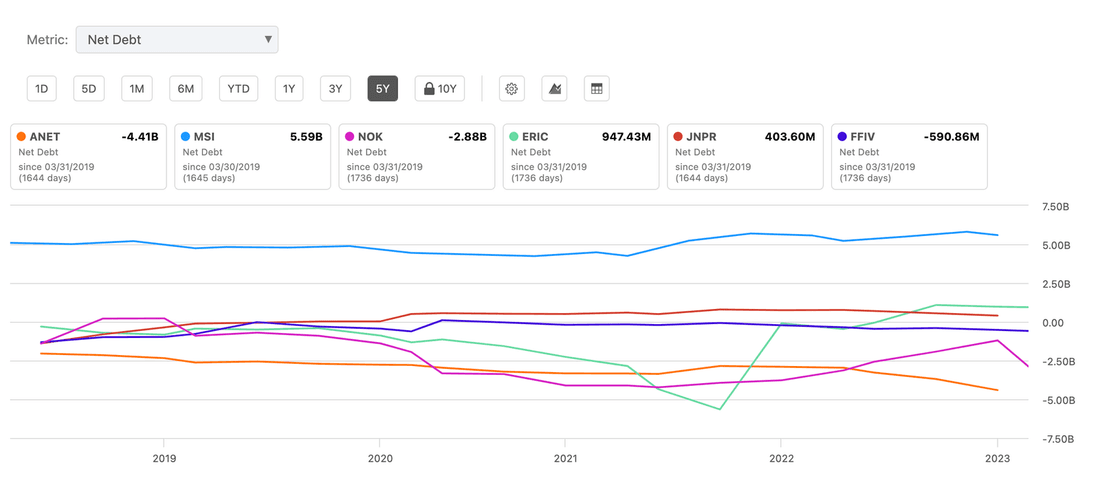The width and height of the screenshot is (1100, 479).
Task: Select the 6M time range
Action: (185, 89)
